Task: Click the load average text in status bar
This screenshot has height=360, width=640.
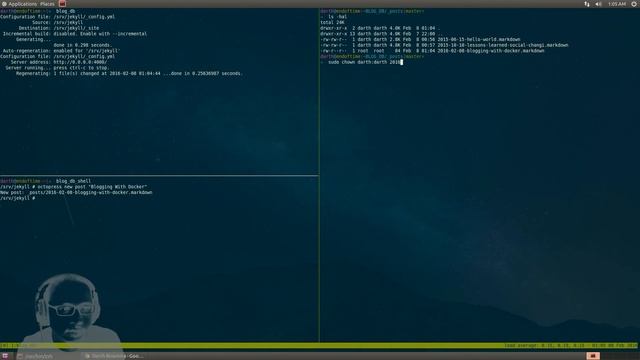Action: (571, 346)
